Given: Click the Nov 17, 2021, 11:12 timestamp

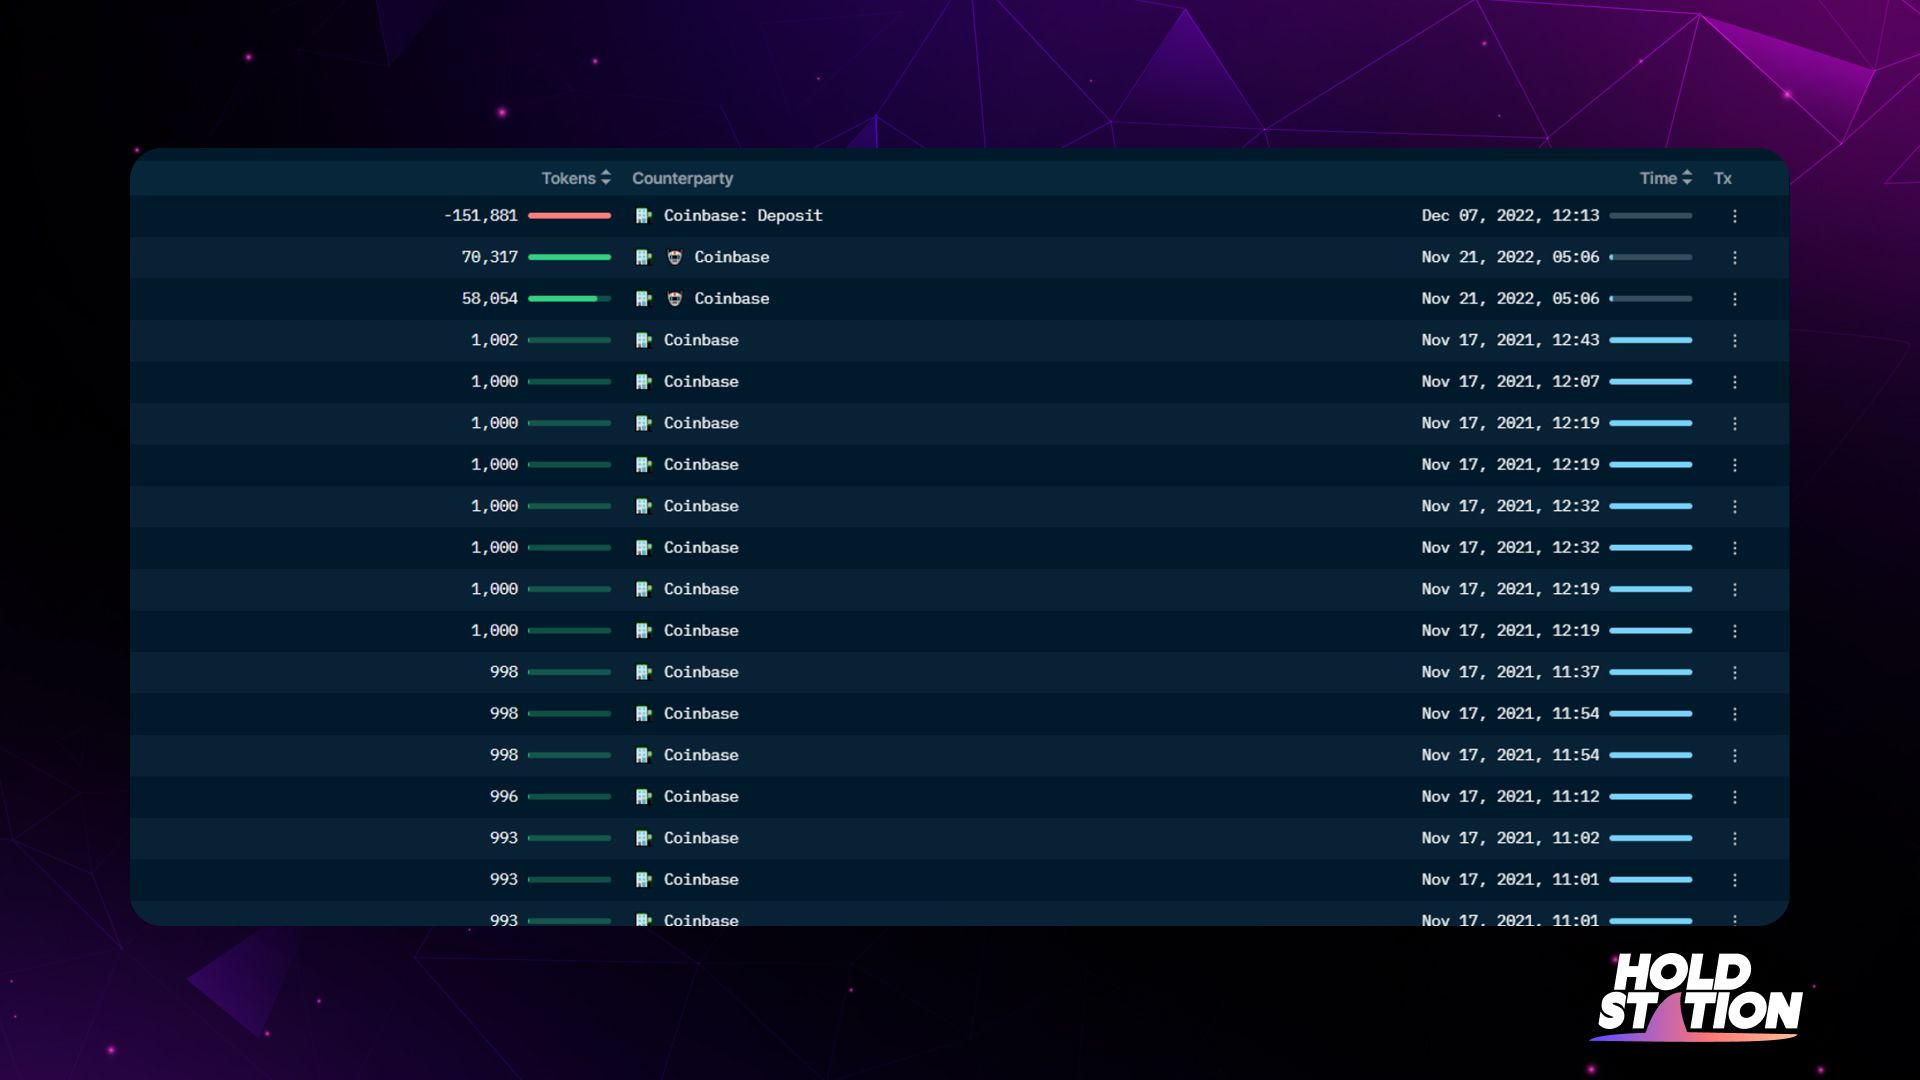Looking at the screenshot, I should pos(1510,797).
